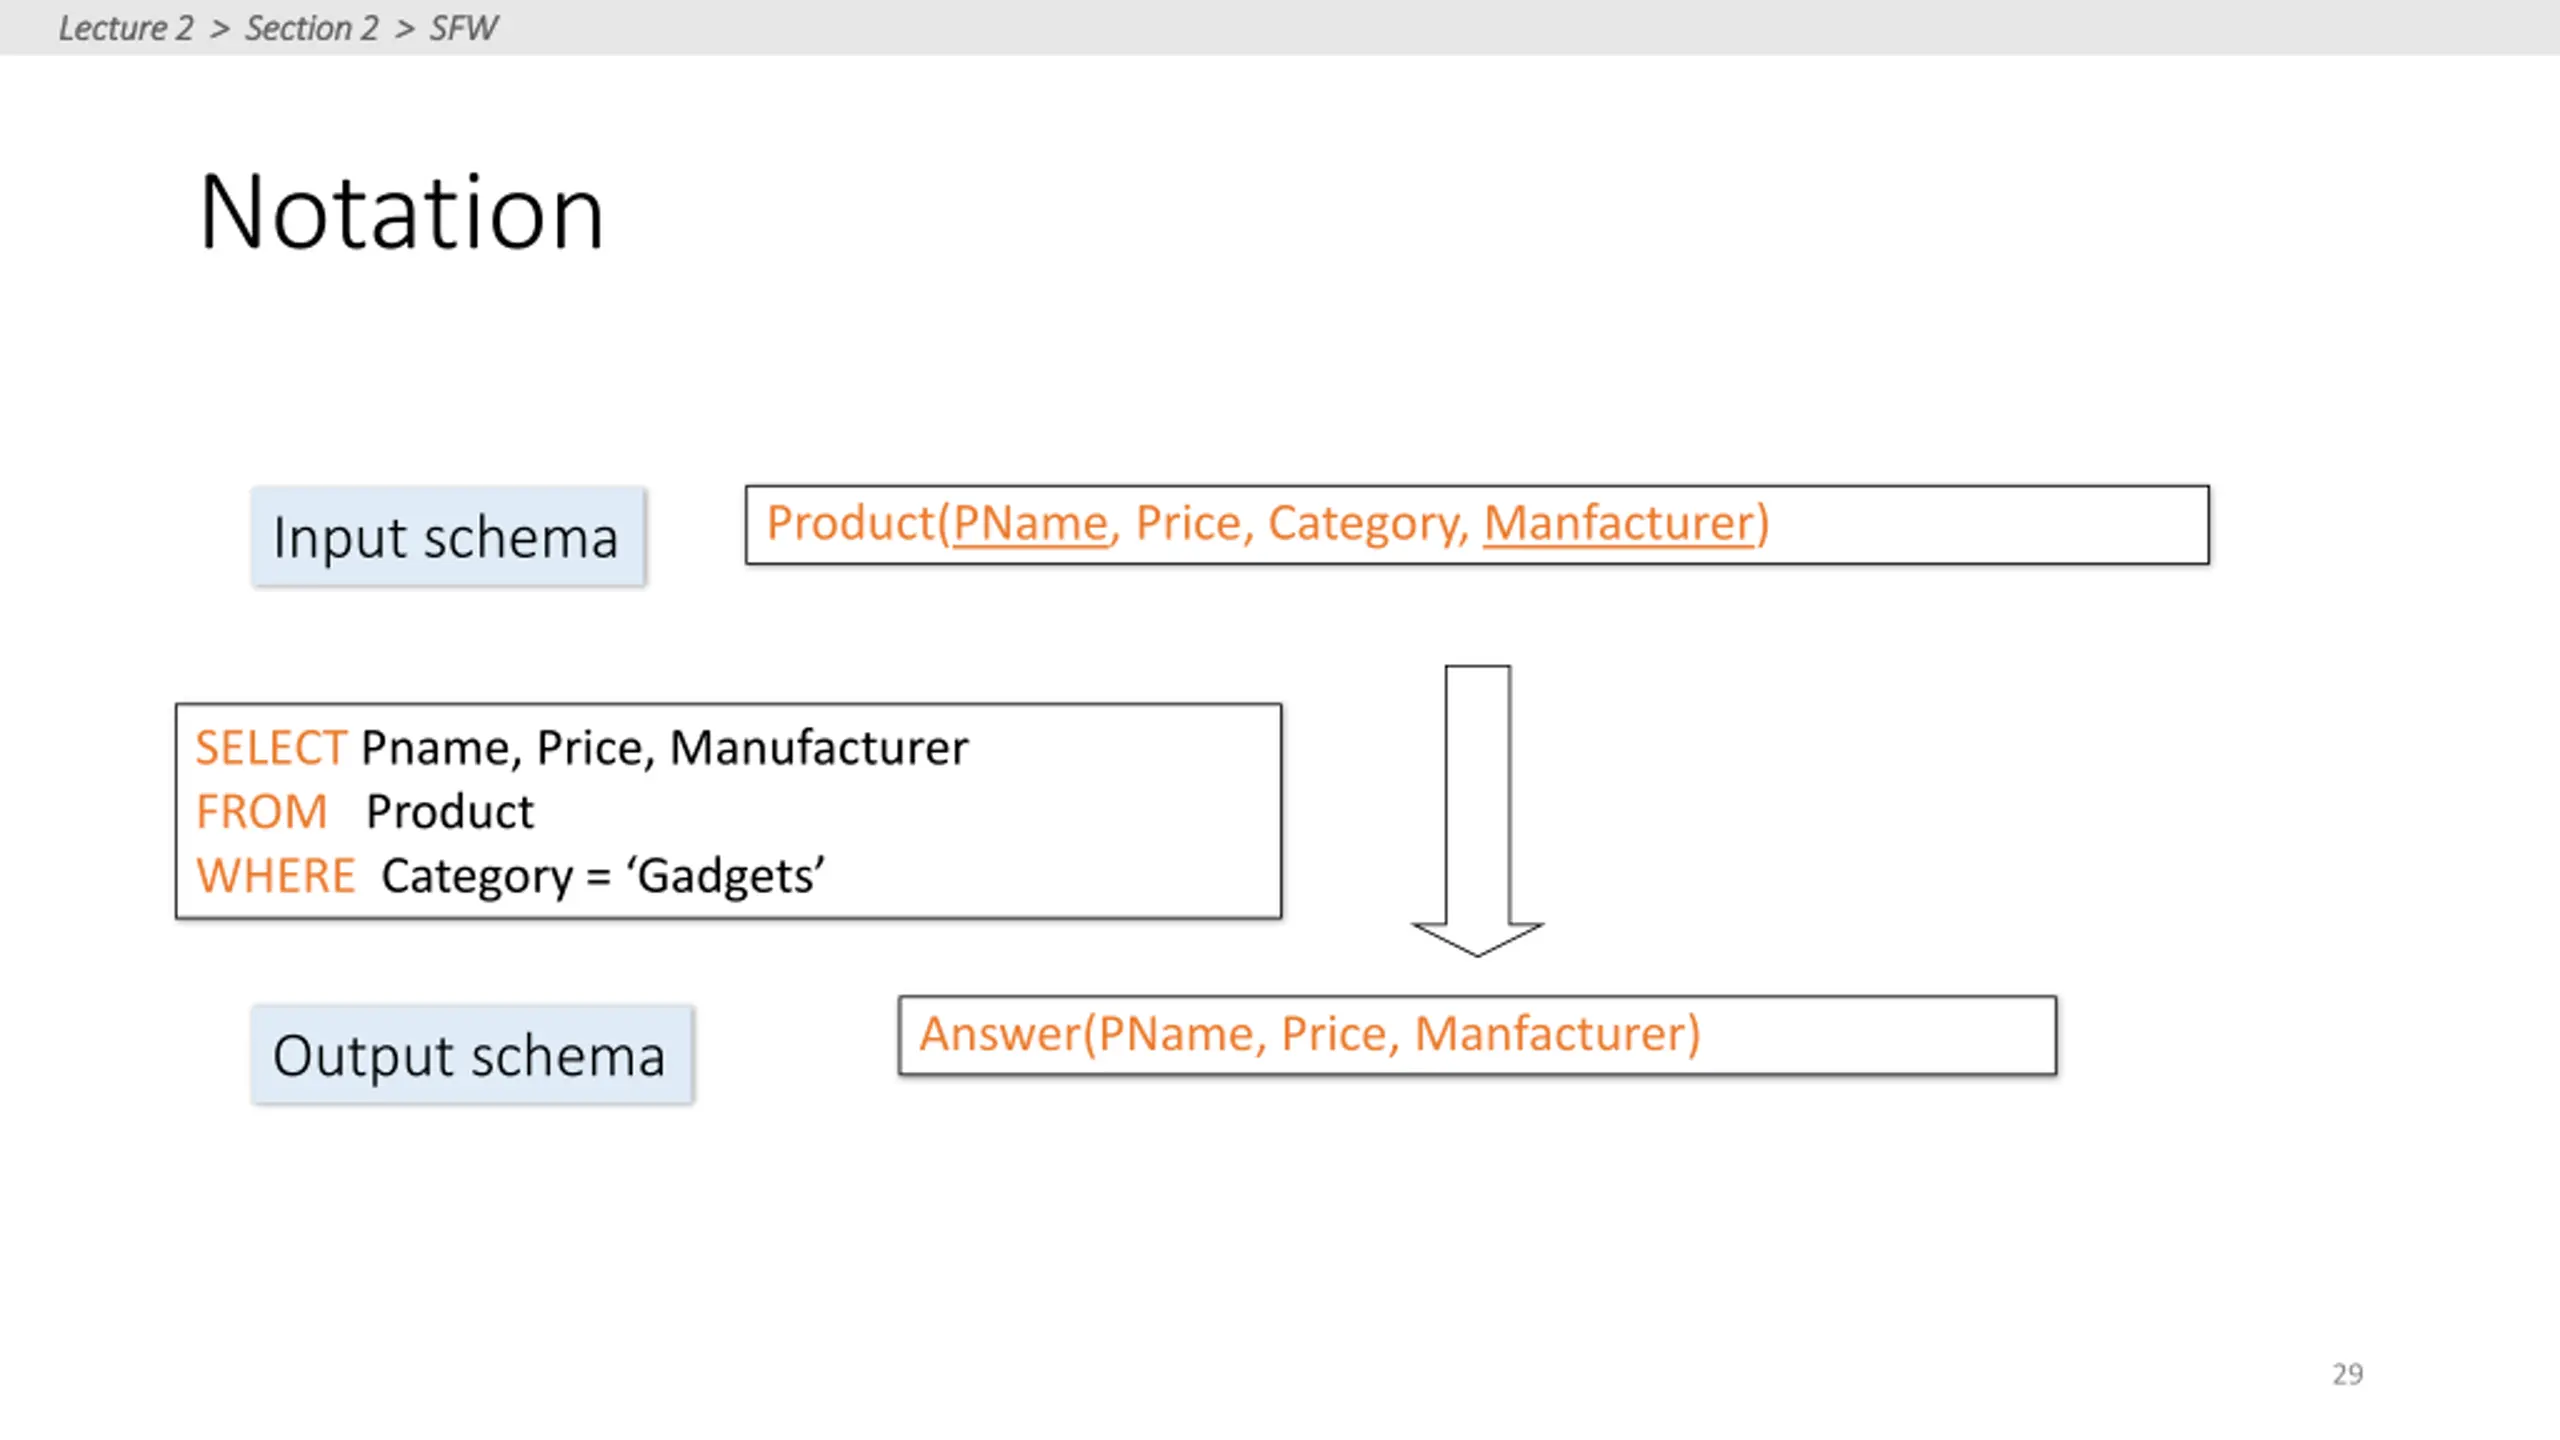Click the underlined PName attribute

click(1030, 523)
